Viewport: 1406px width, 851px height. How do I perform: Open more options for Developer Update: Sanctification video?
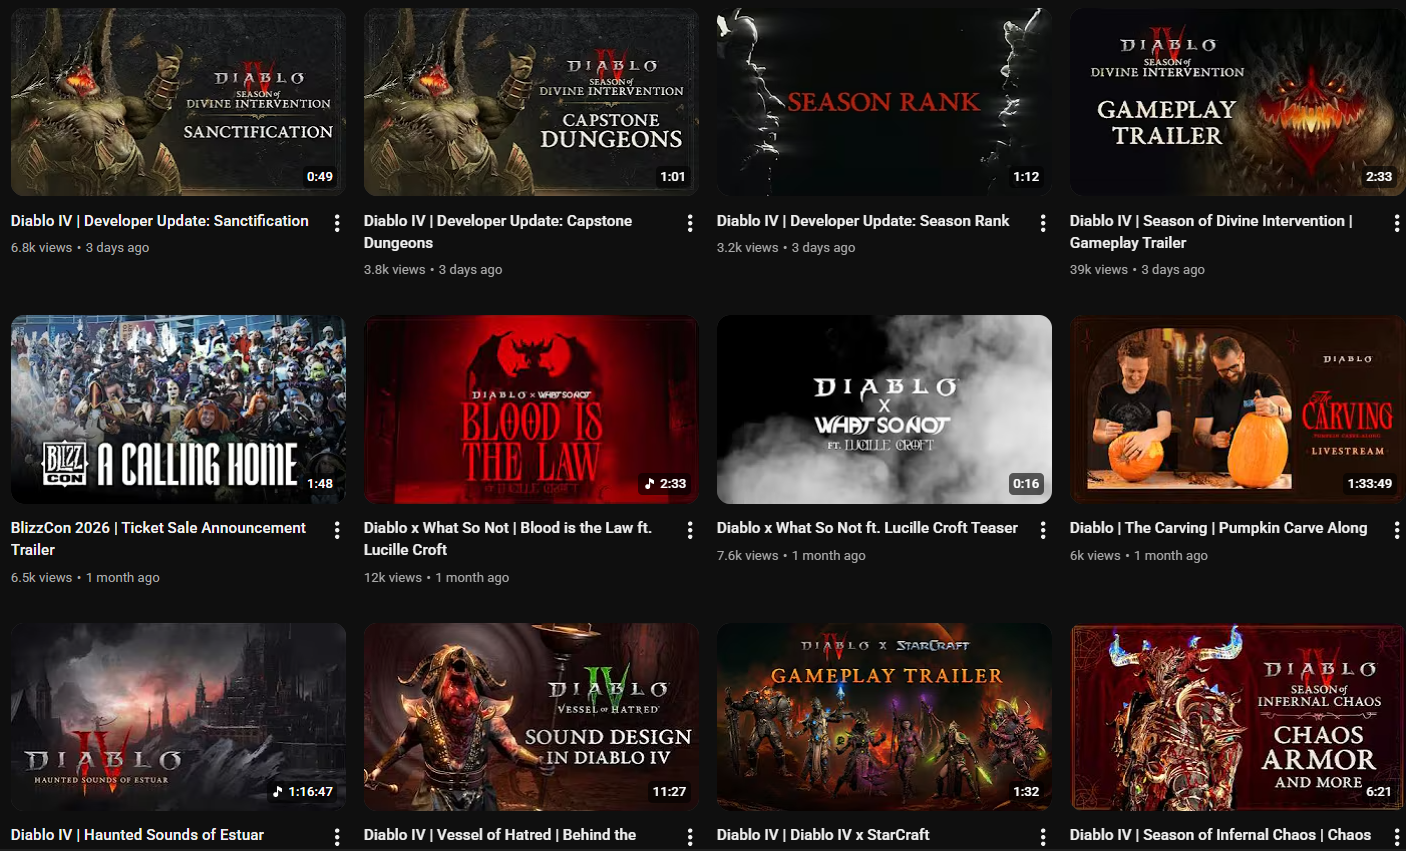pyautogui.click(x=337, y=223)
